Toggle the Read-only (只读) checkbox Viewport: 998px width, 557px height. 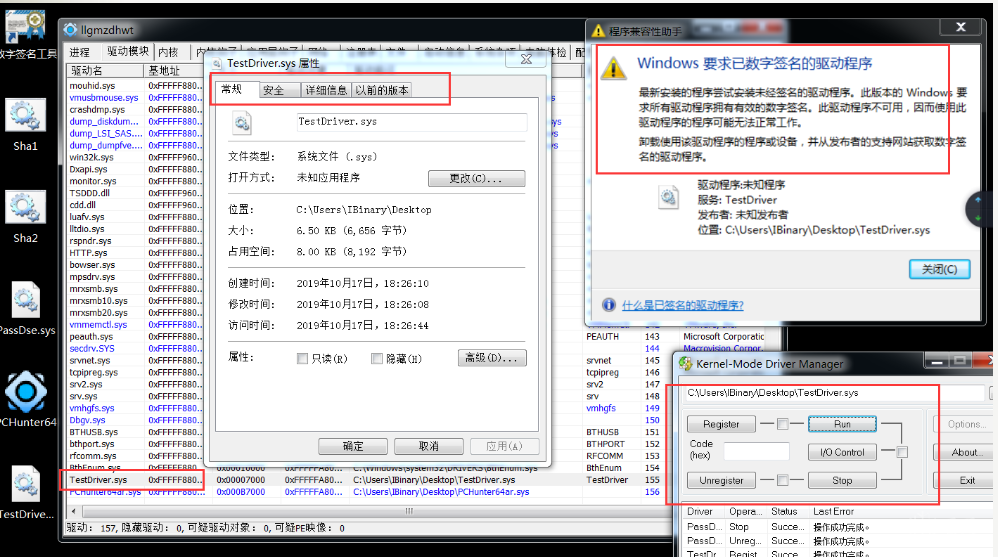tap(302, 358)
